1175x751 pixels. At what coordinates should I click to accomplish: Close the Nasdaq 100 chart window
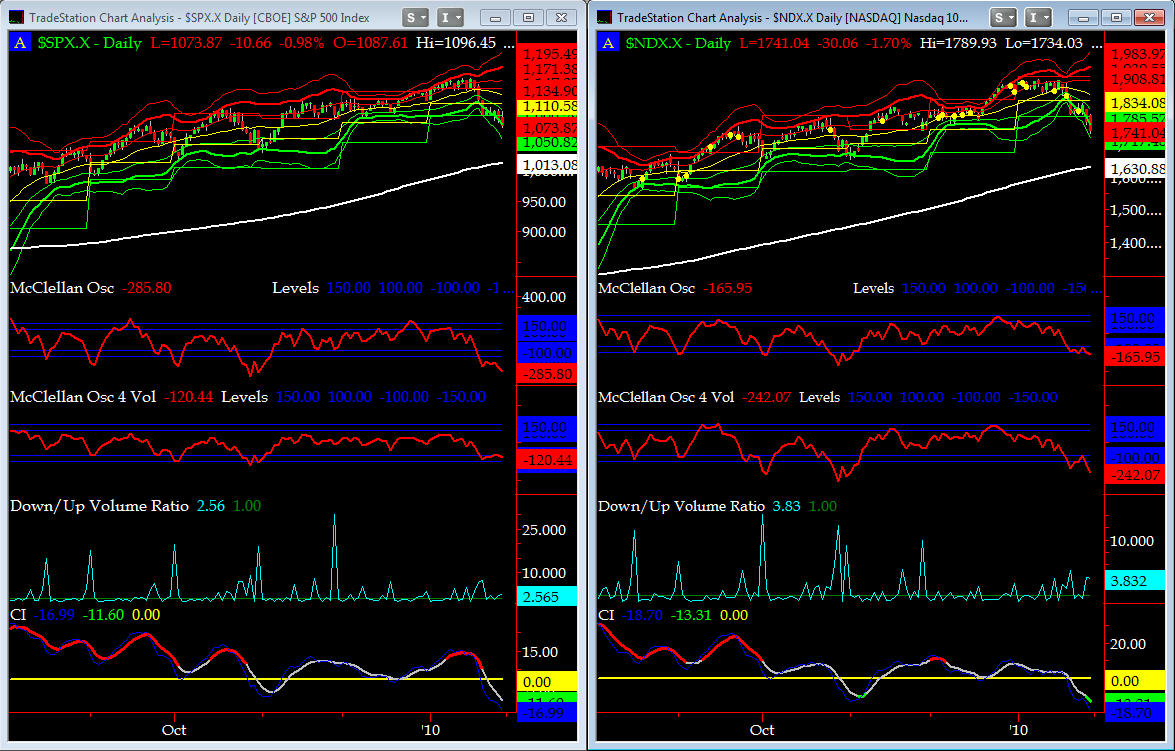[1149, 17]
